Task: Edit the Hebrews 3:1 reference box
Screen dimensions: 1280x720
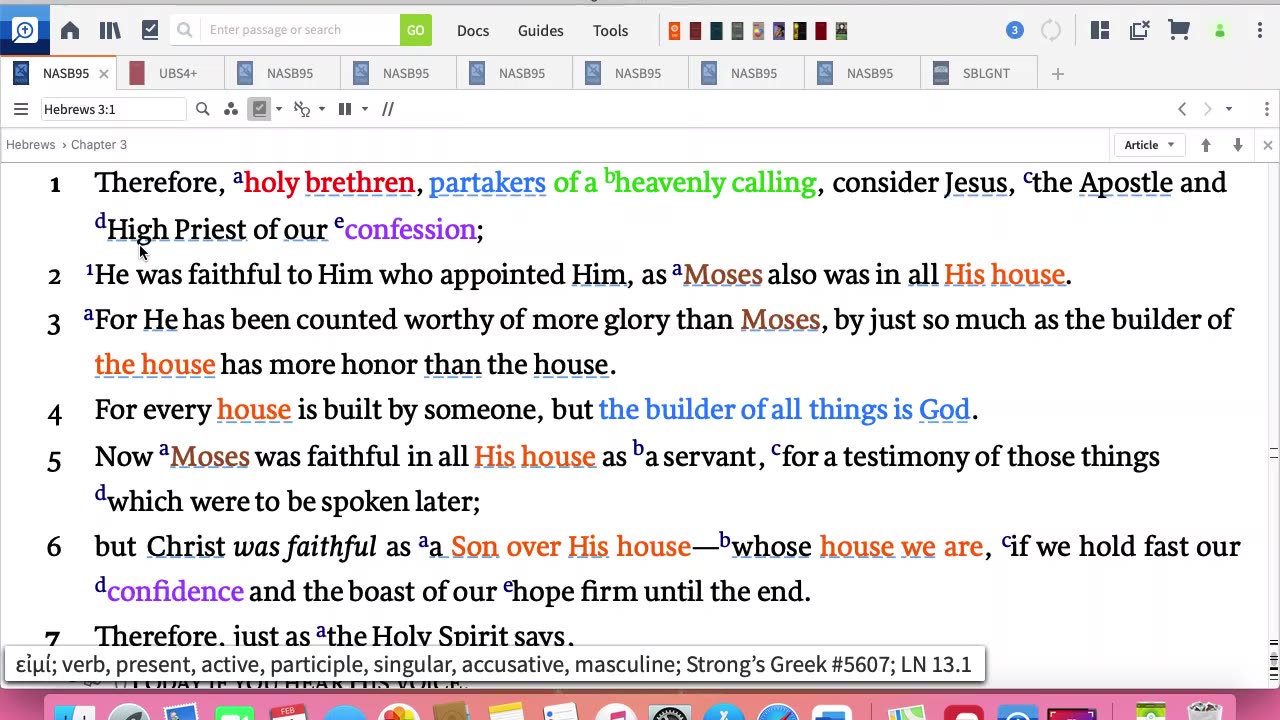Action: coord(113,109)
